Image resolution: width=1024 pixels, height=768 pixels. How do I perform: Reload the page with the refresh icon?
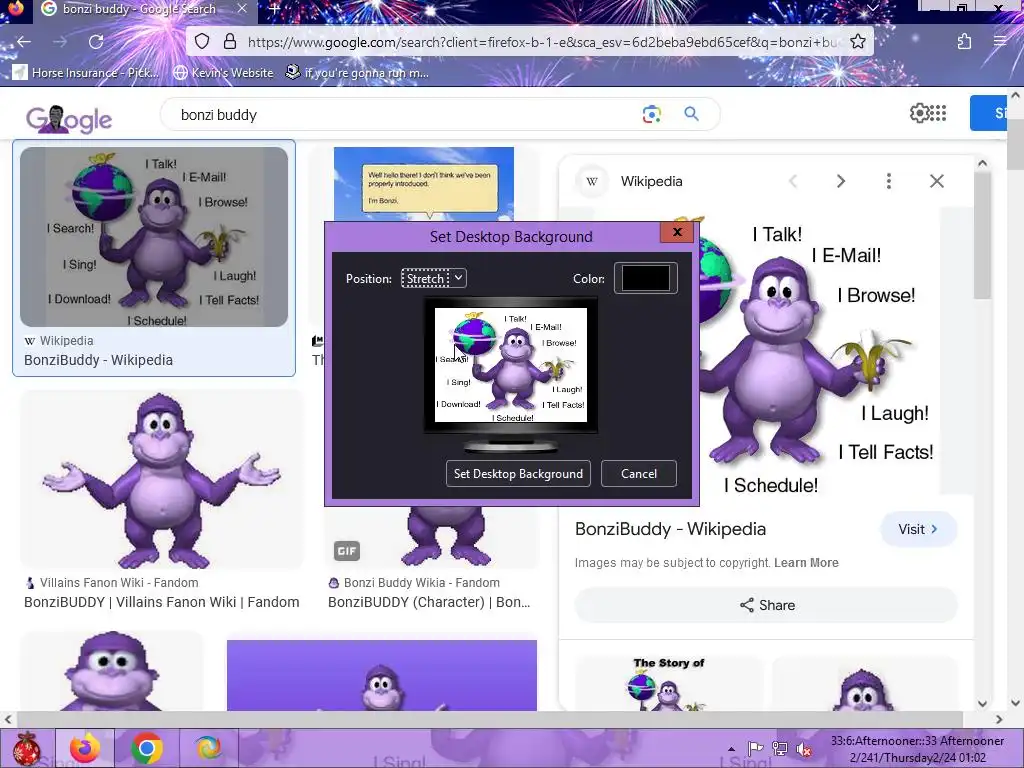96,42
